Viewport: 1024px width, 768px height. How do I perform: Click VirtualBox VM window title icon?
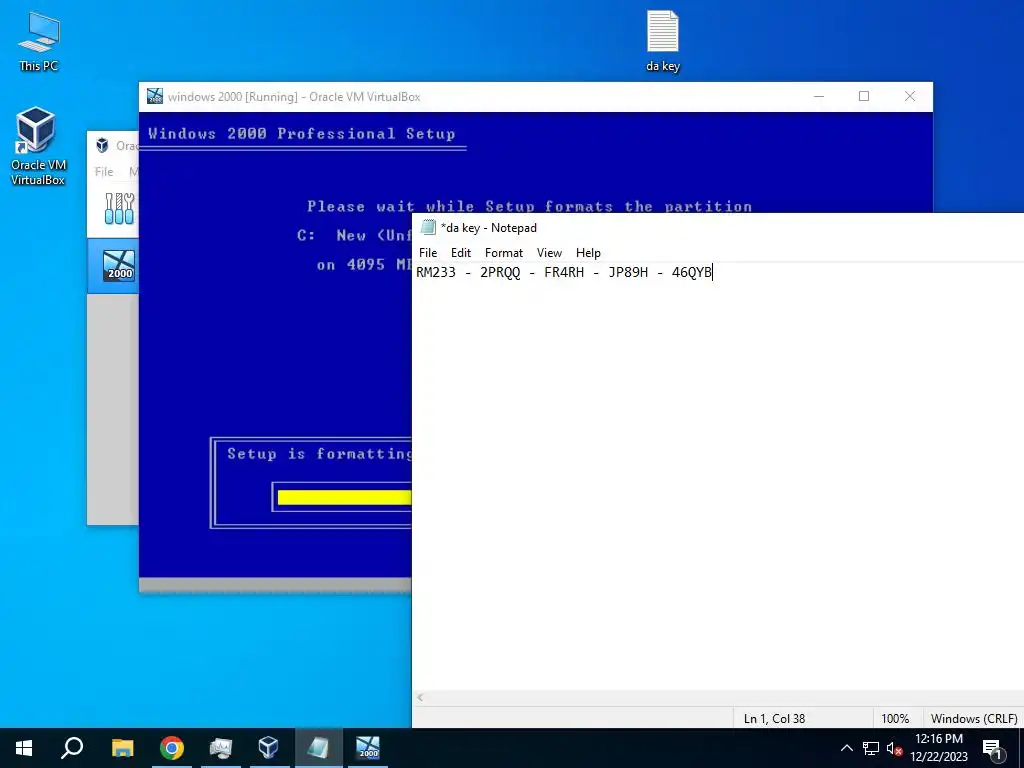(x=155, y=97)
